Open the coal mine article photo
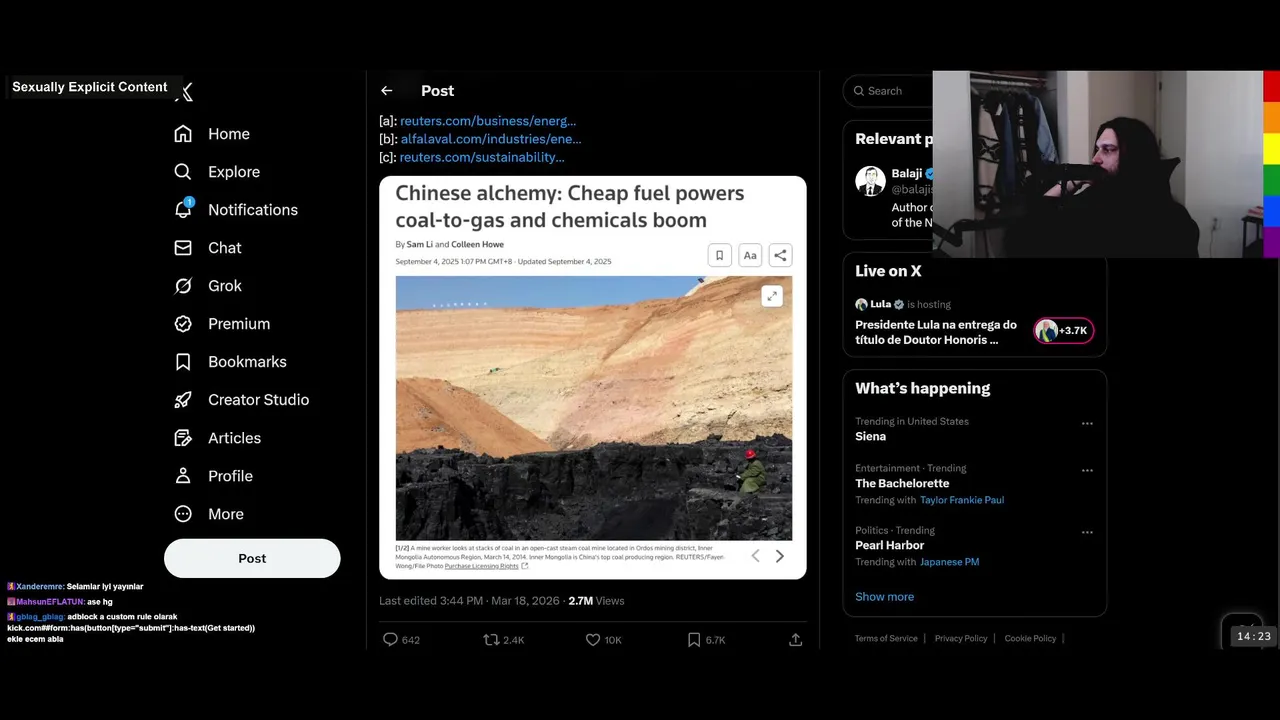The height and width of the screenshot is (720, 1280). 593,408
